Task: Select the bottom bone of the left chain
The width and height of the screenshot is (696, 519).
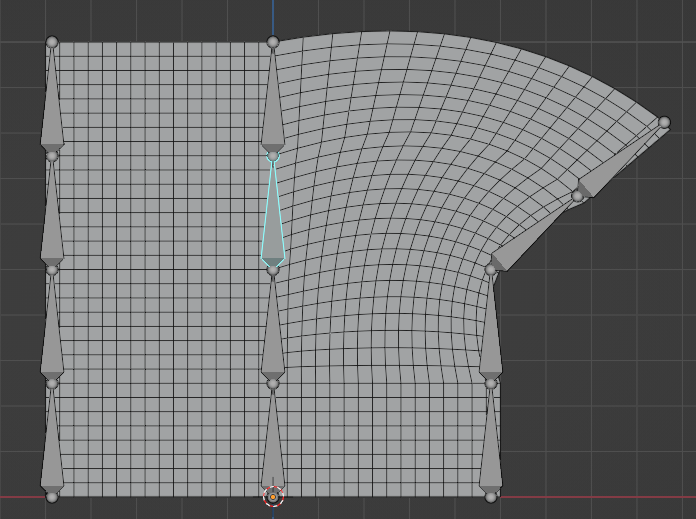Action: pos(52,448)
